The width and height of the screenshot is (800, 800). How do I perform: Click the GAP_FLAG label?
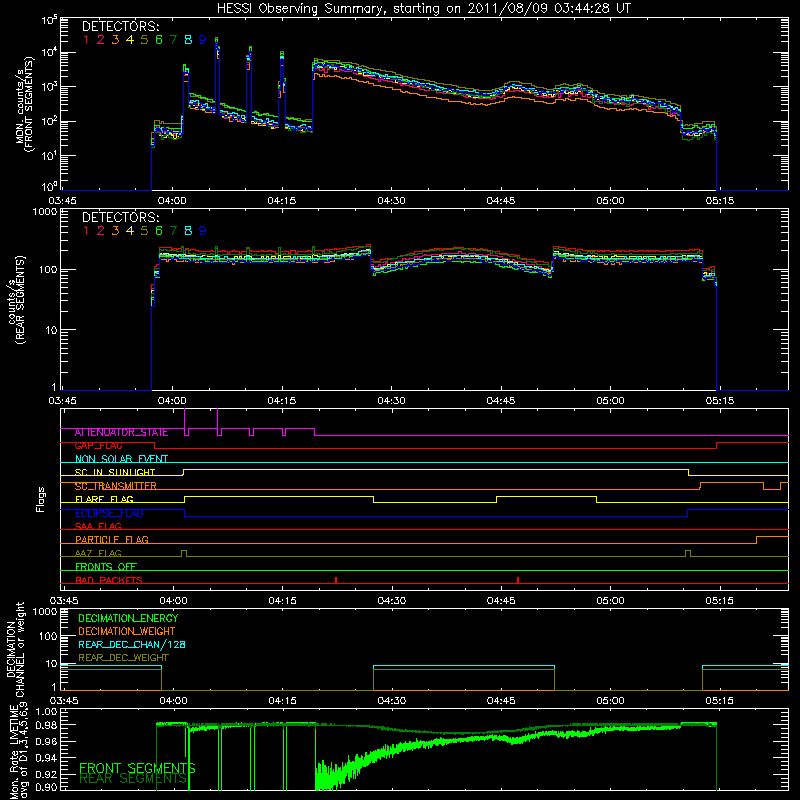point(98,446)
